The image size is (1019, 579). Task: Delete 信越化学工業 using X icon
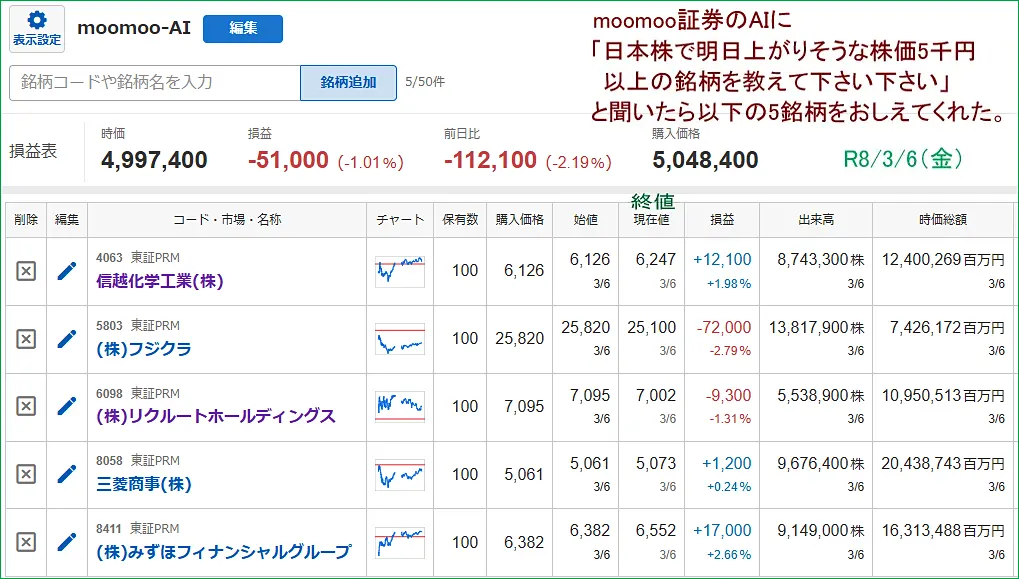25,270
